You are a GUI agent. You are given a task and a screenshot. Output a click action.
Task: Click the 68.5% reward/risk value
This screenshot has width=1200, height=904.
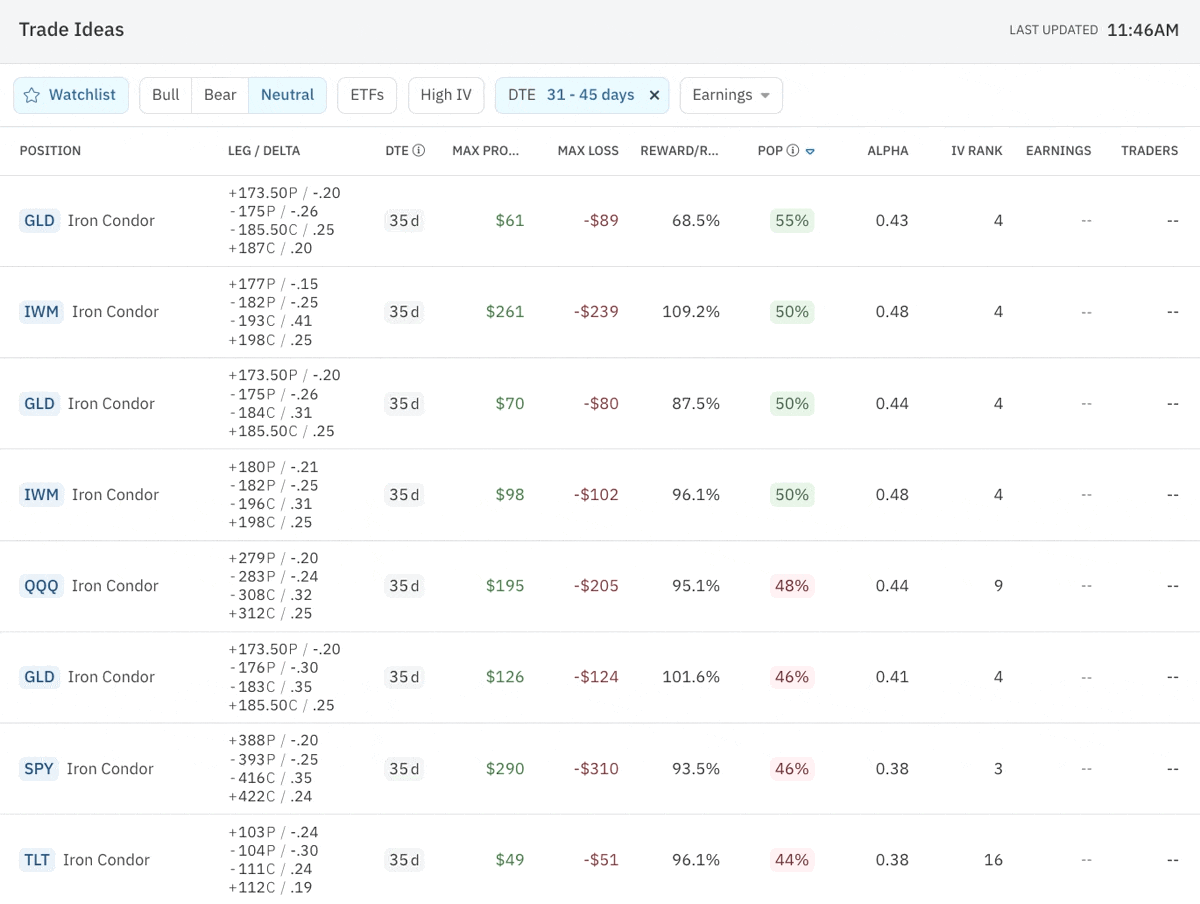click(x=696, y=221)
